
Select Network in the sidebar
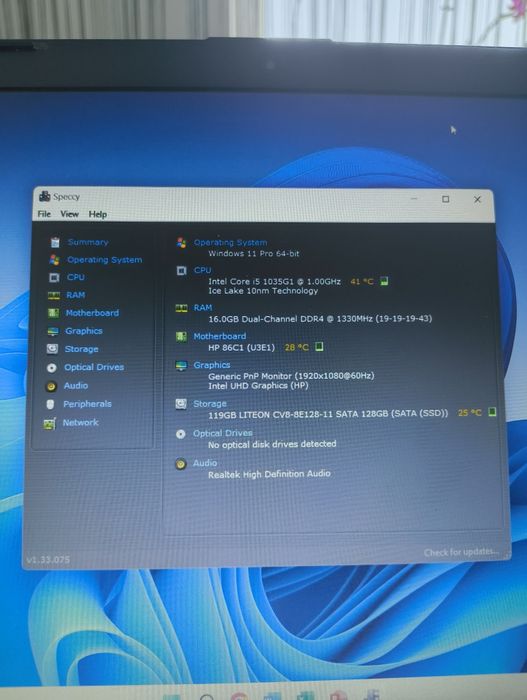point(80,422)
